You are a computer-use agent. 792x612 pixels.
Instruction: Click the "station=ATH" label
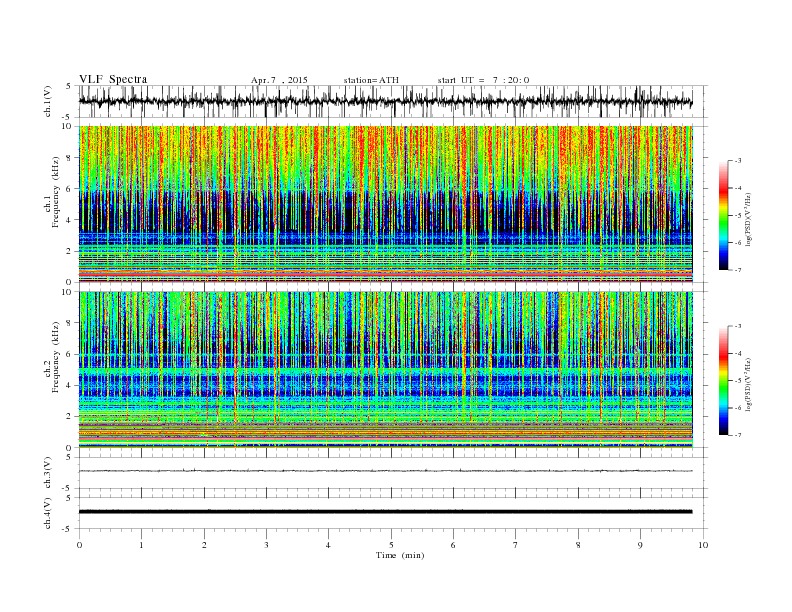371,80
